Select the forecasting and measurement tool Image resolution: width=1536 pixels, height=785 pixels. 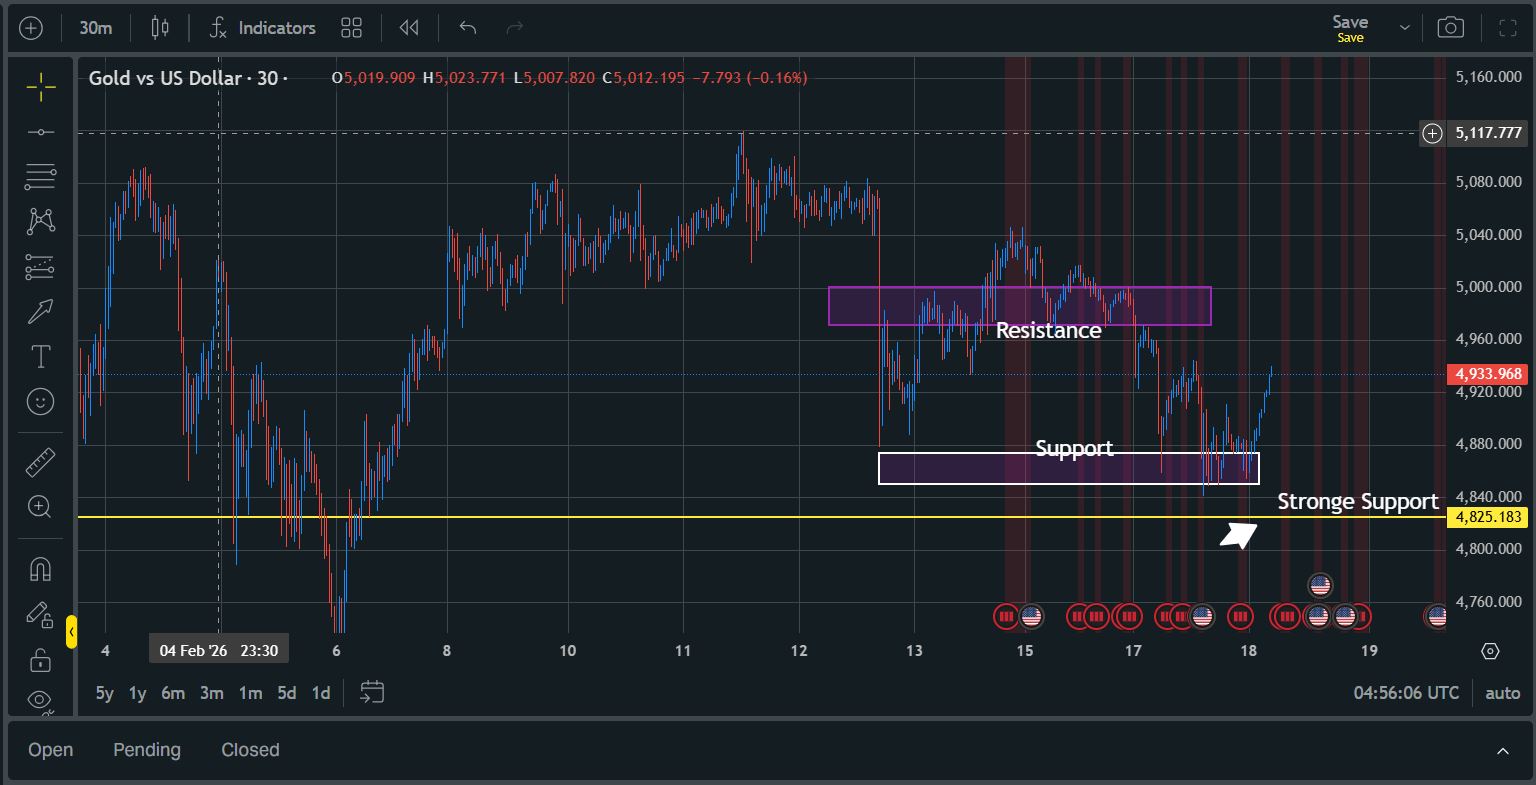[41, 266]
